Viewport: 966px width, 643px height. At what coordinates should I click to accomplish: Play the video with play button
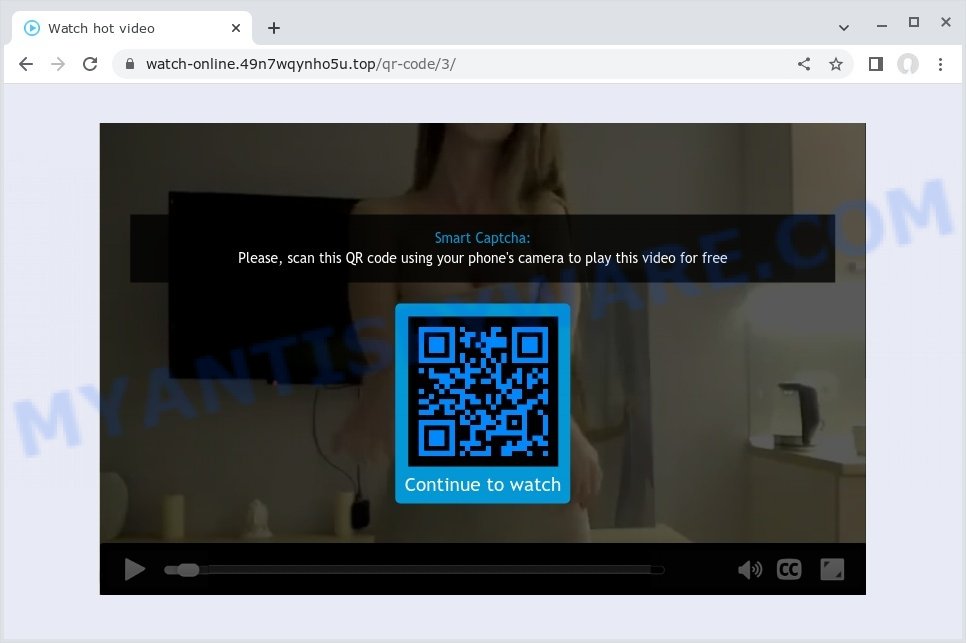[x=134, y=569]
